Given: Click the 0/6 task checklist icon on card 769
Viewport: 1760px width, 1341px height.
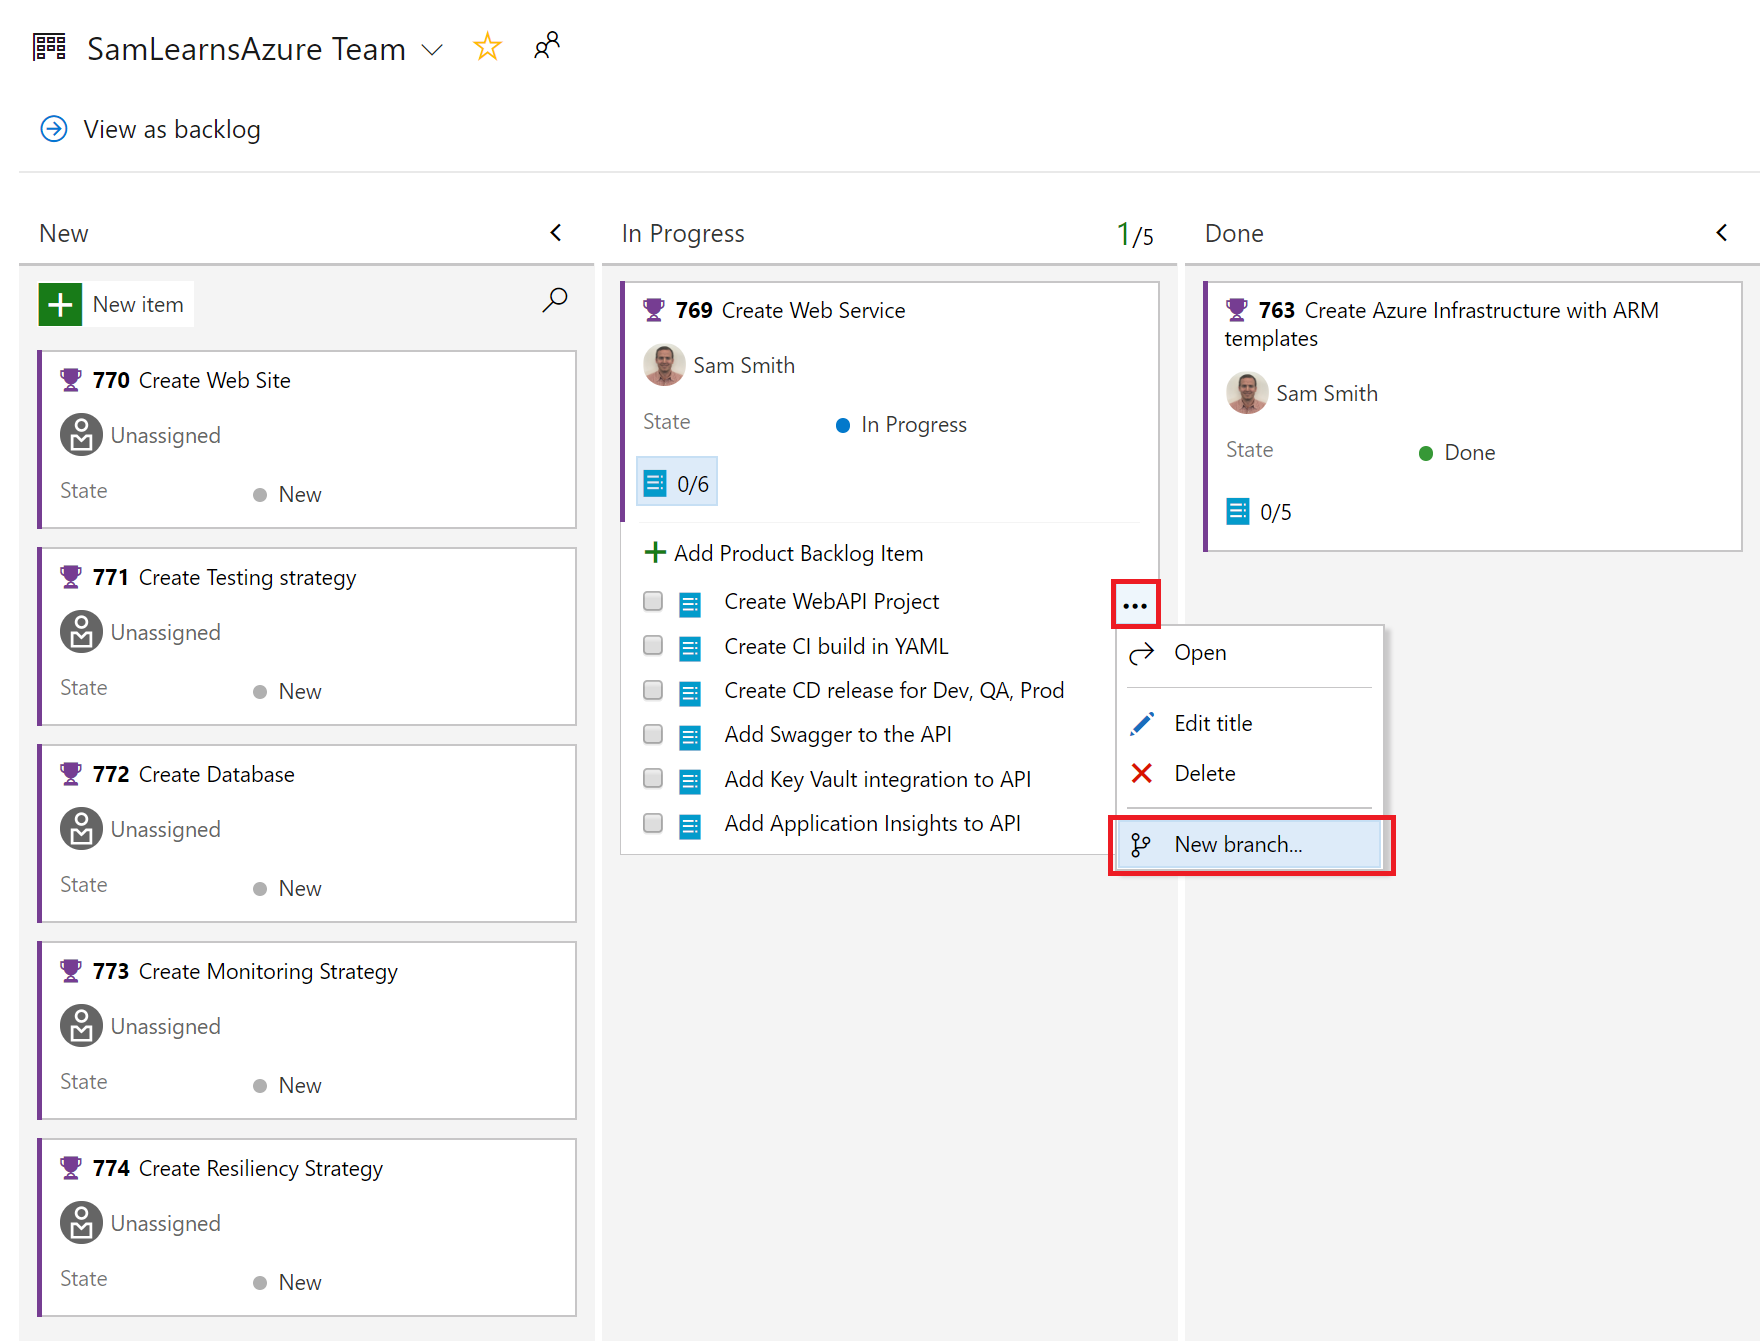Looking at the screenshot, I should tap(656, 484).
